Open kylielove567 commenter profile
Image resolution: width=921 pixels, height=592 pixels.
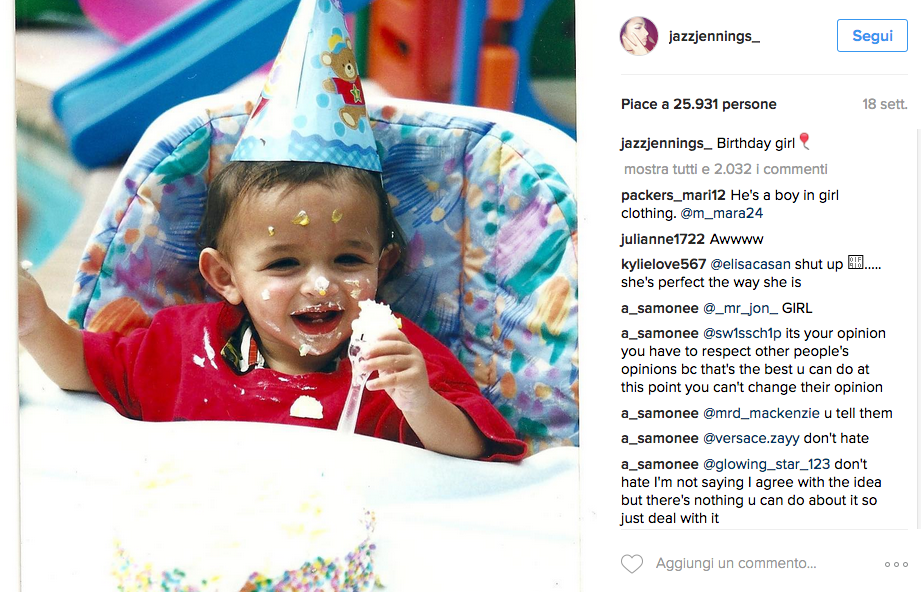tap(663, 264)
